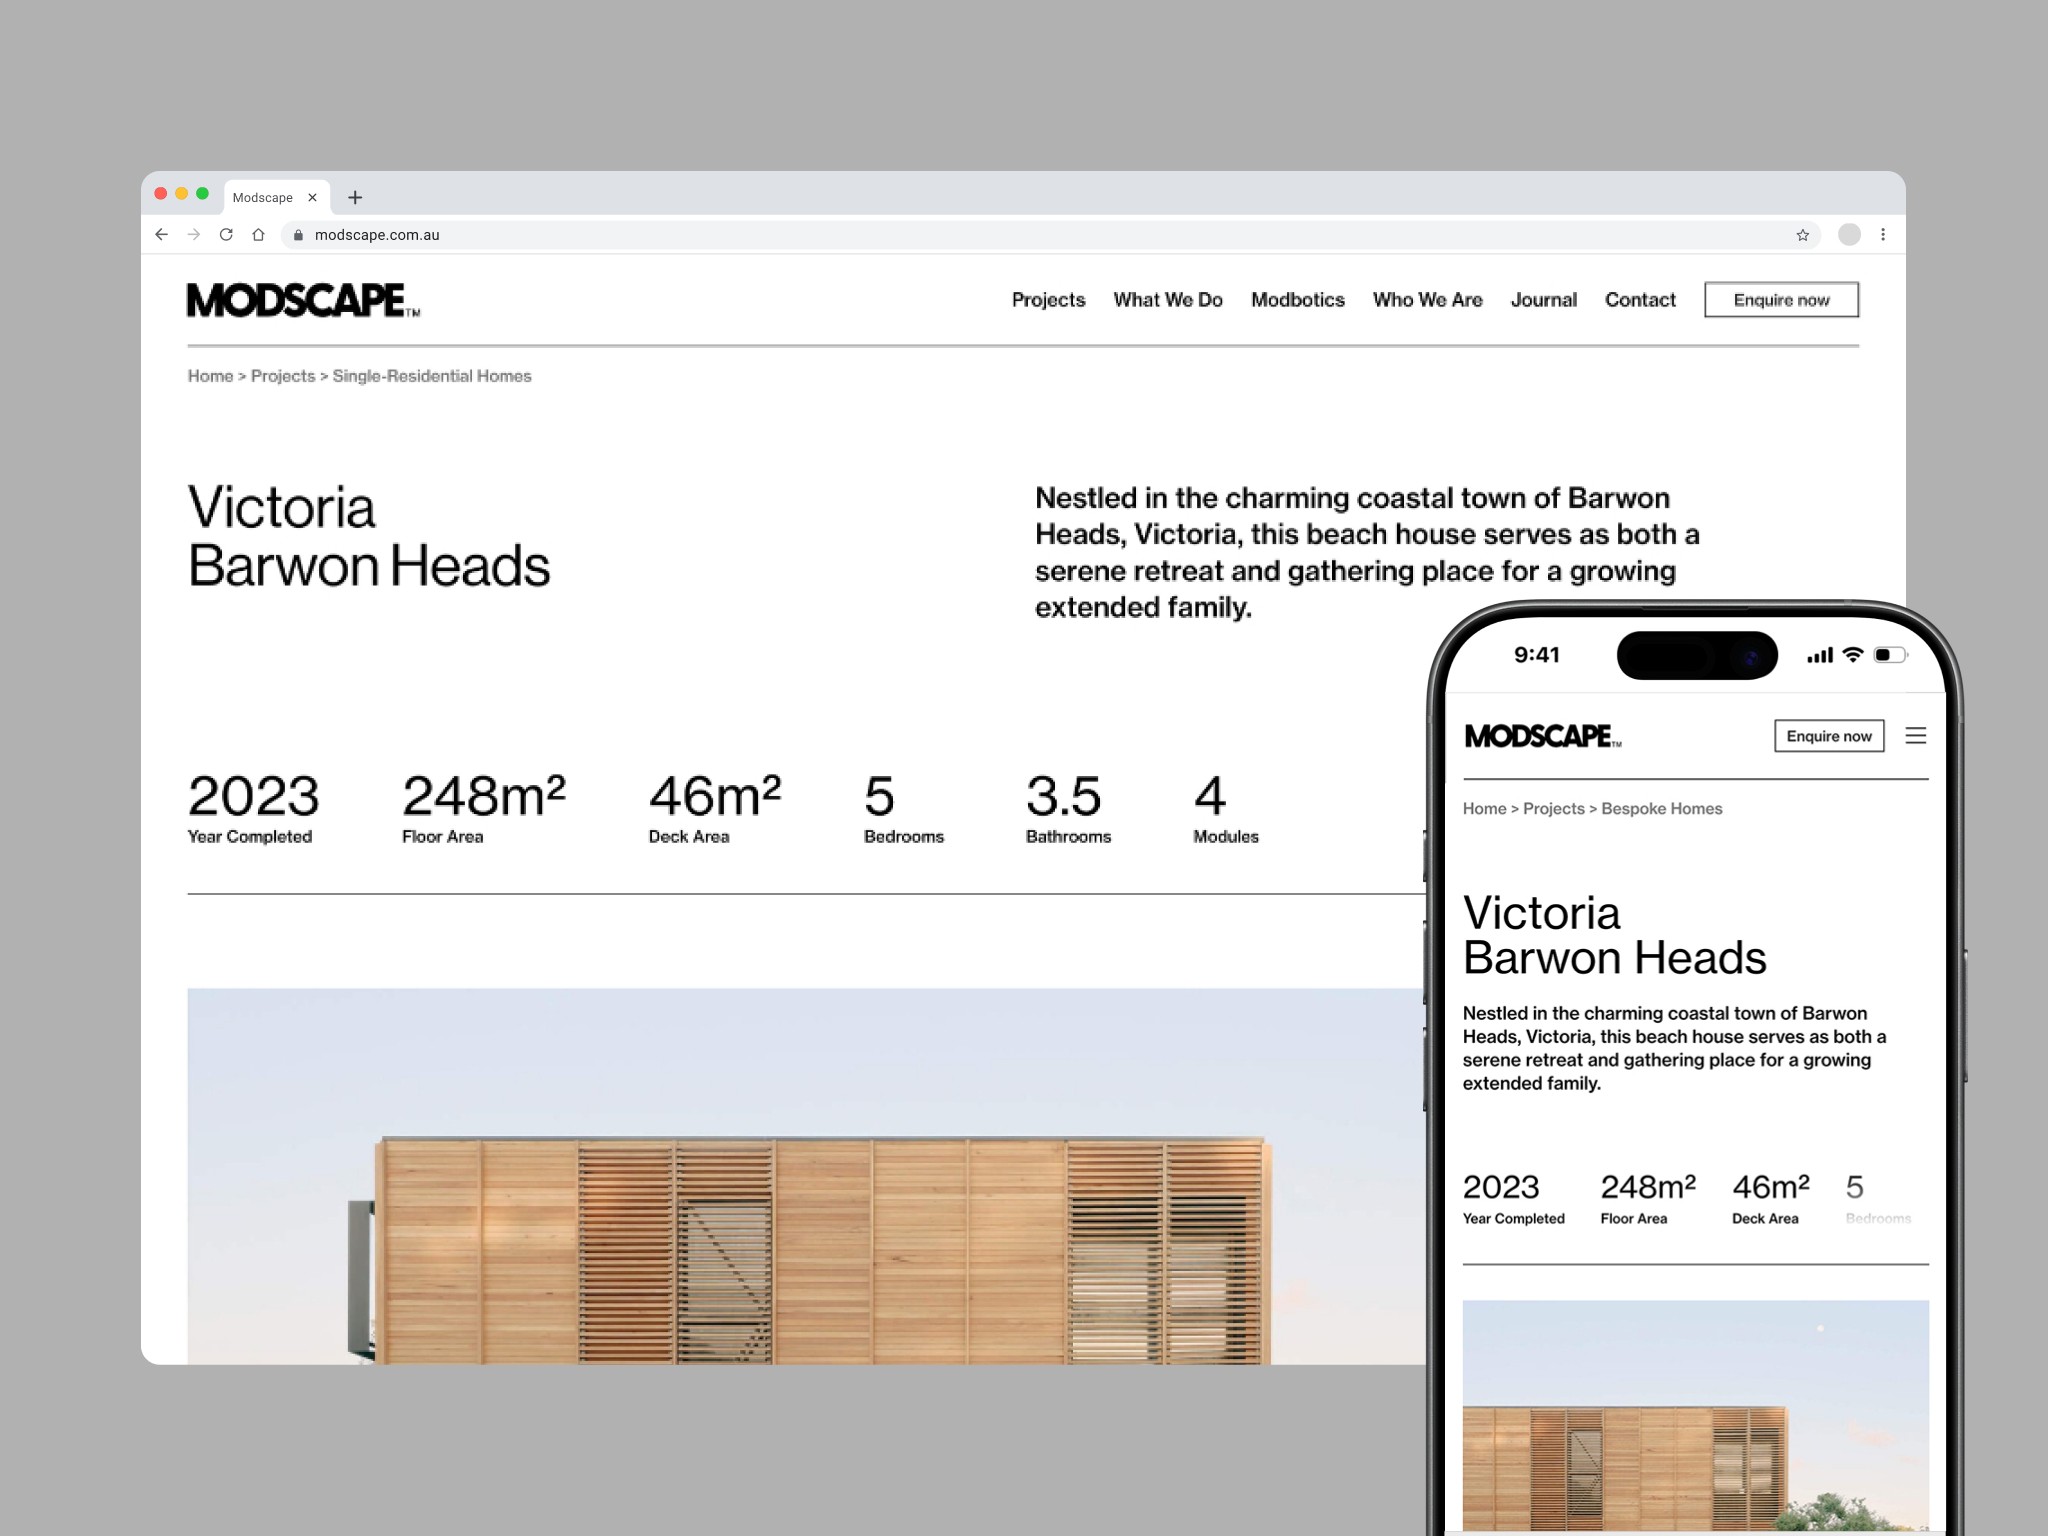This screenshot has height=1536, width=2048.
Task: Open the Projects nav menu
Action: point(1048,300)
